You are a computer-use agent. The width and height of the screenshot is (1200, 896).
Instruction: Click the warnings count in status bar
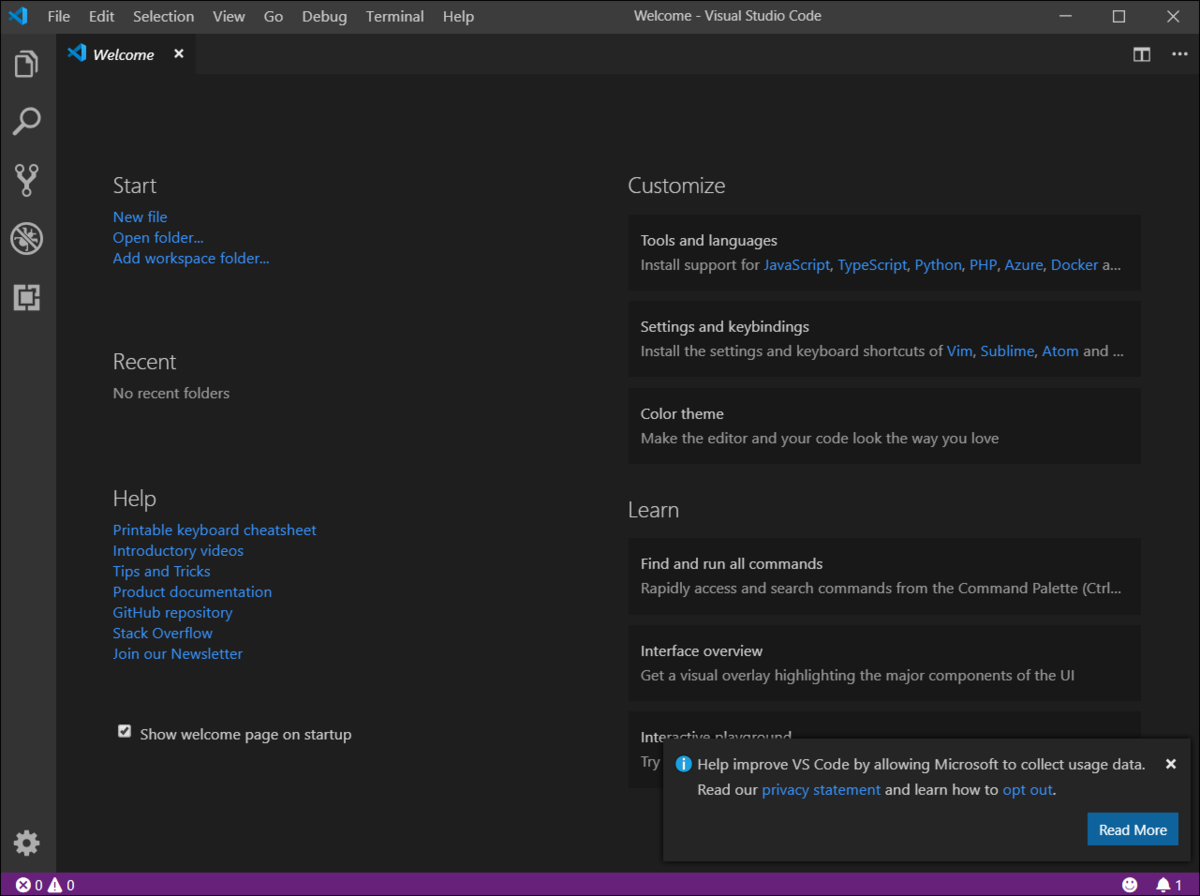tap(61, 885)
